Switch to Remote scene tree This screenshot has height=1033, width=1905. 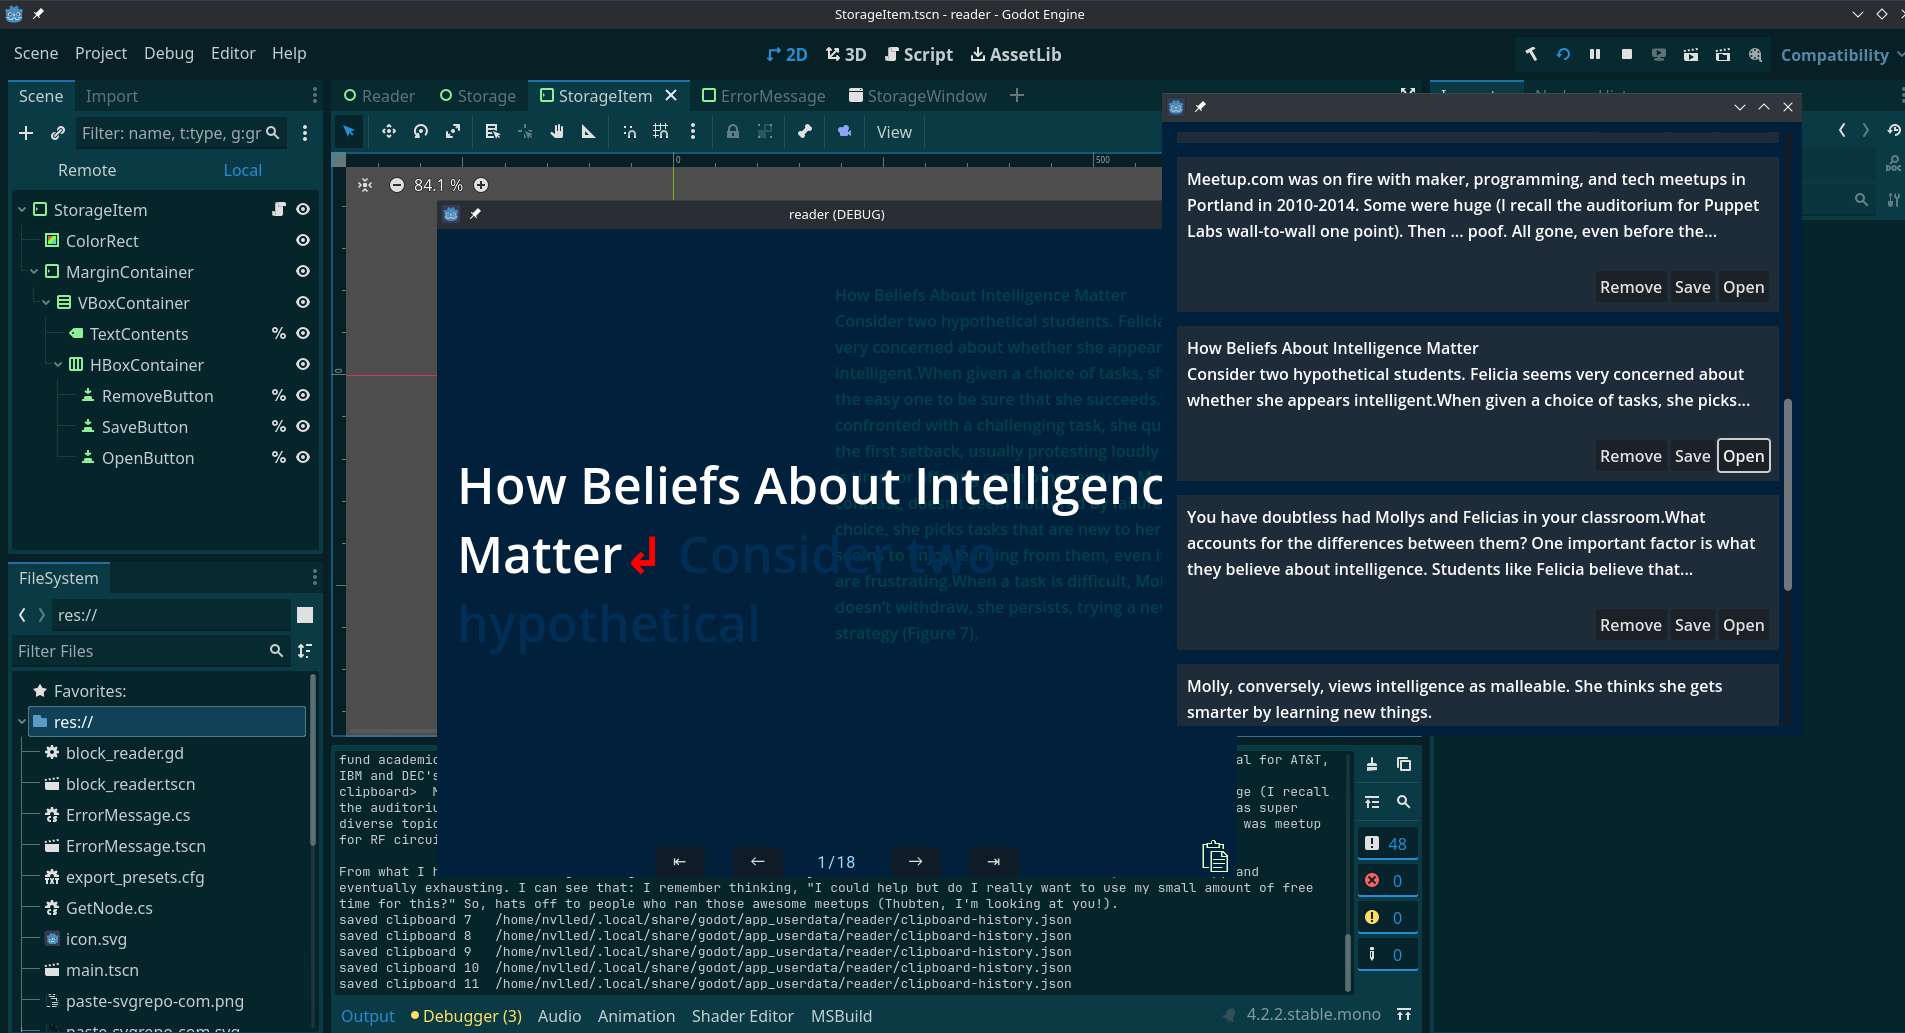(87, 170)
